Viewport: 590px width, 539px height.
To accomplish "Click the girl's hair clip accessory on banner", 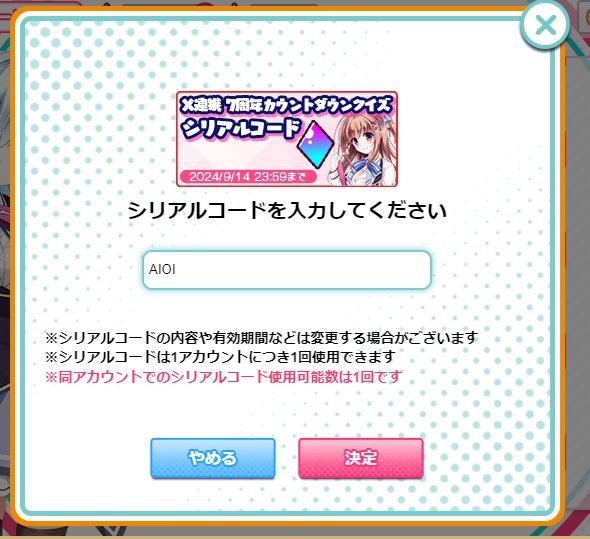I will [377, 125].
